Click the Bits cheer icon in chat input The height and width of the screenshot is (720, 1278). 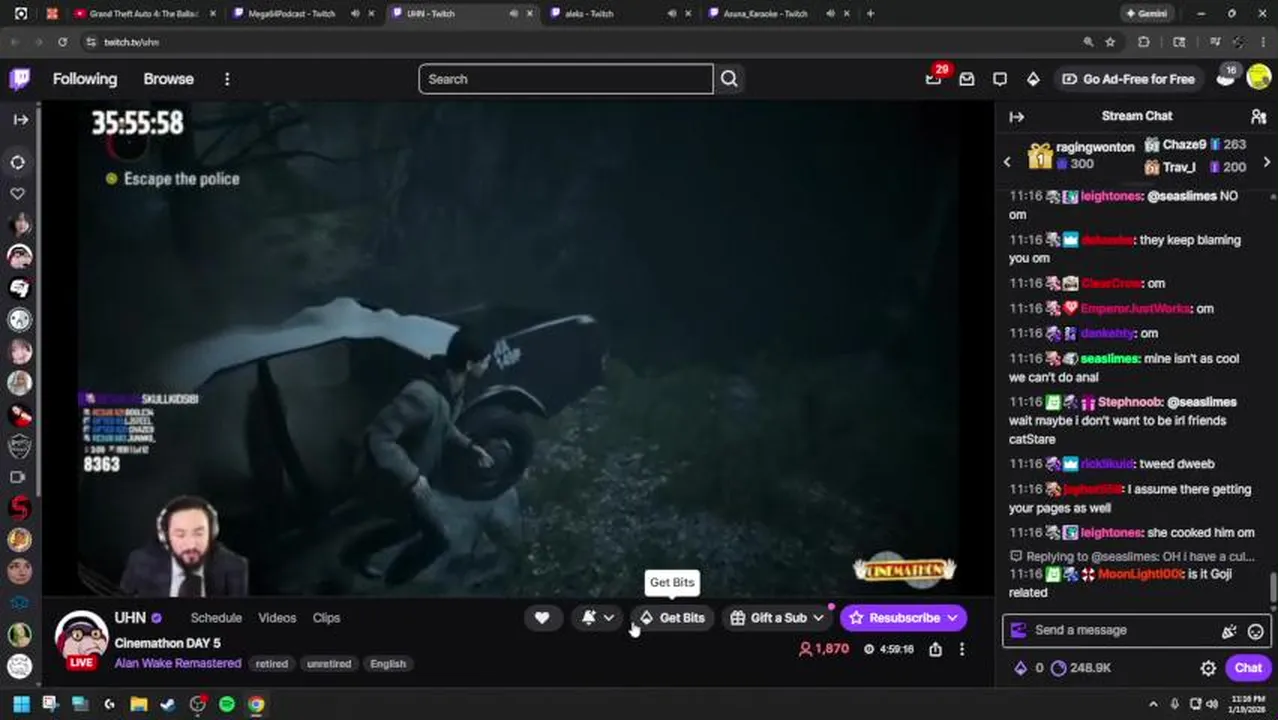tap(1229, 631)
